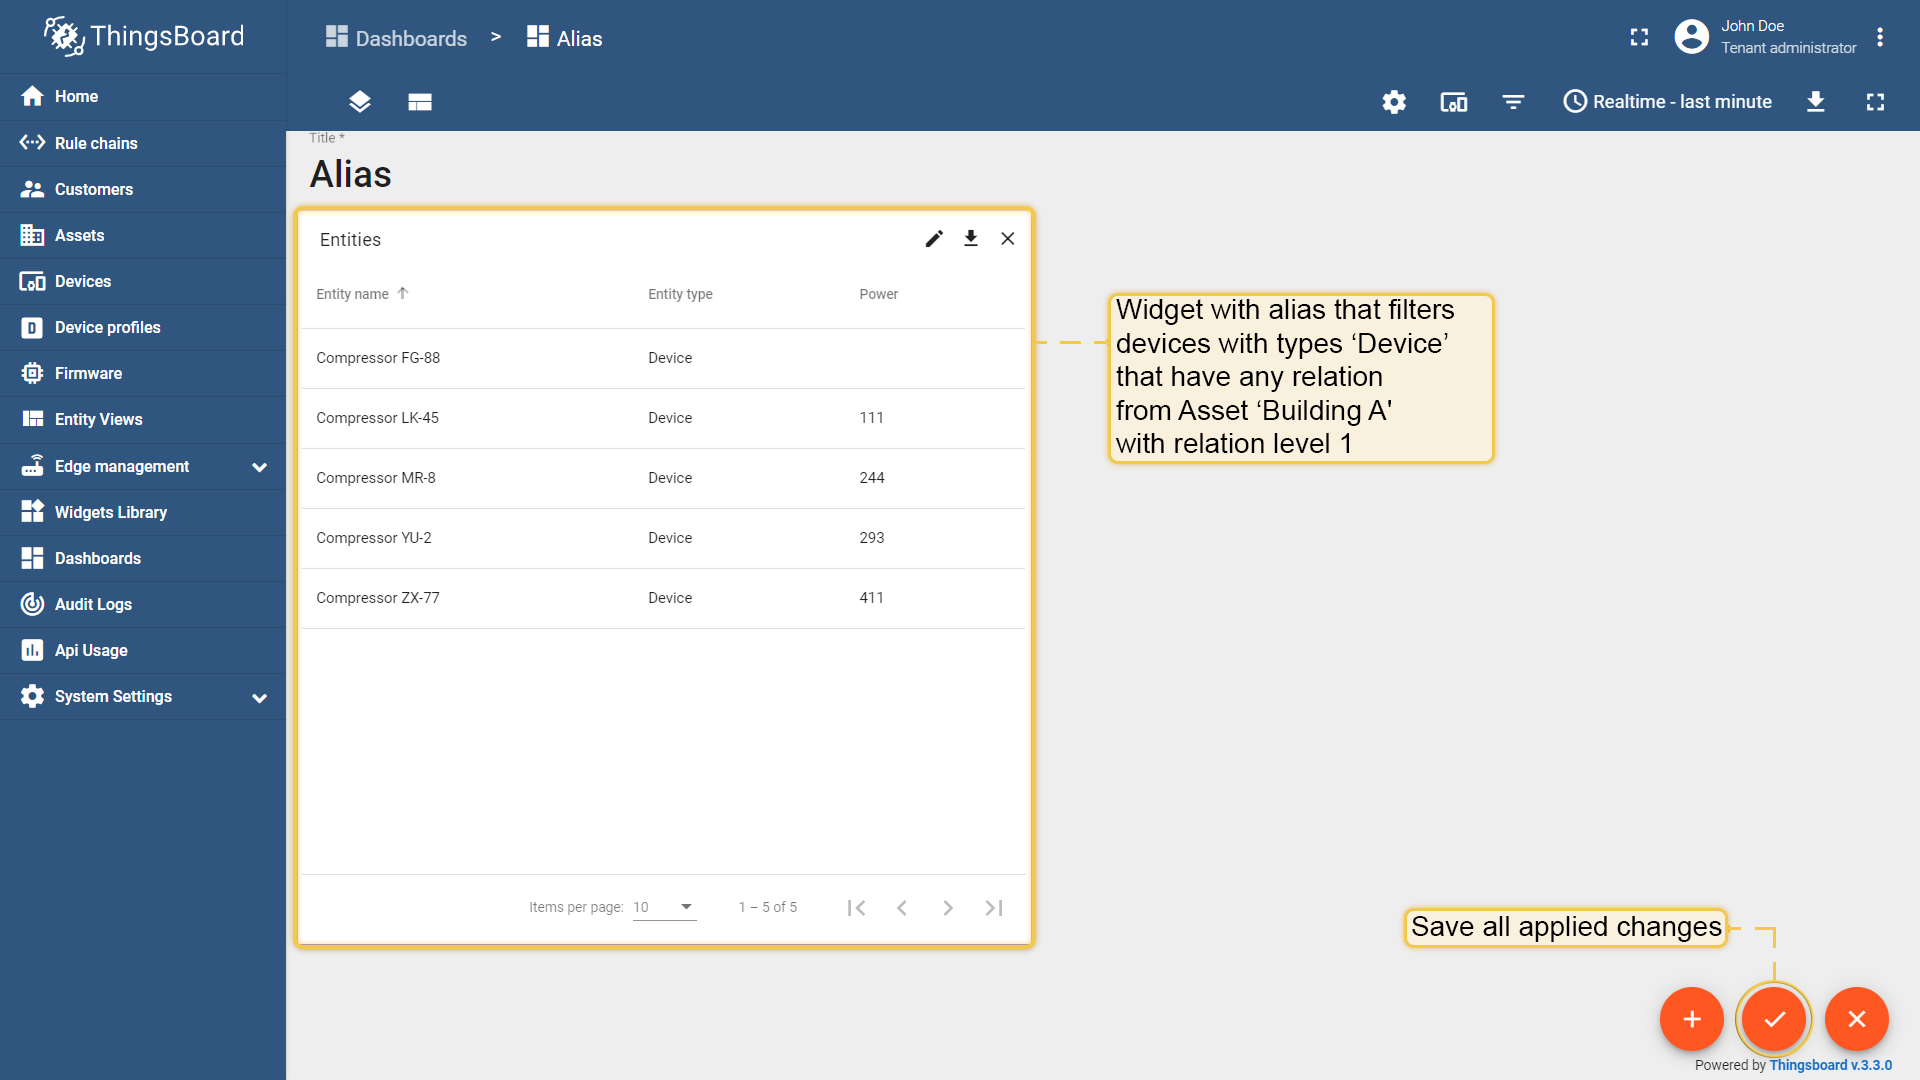
Task: Add a new widget with the plus button
Action: click(x=1692, y=1019)
